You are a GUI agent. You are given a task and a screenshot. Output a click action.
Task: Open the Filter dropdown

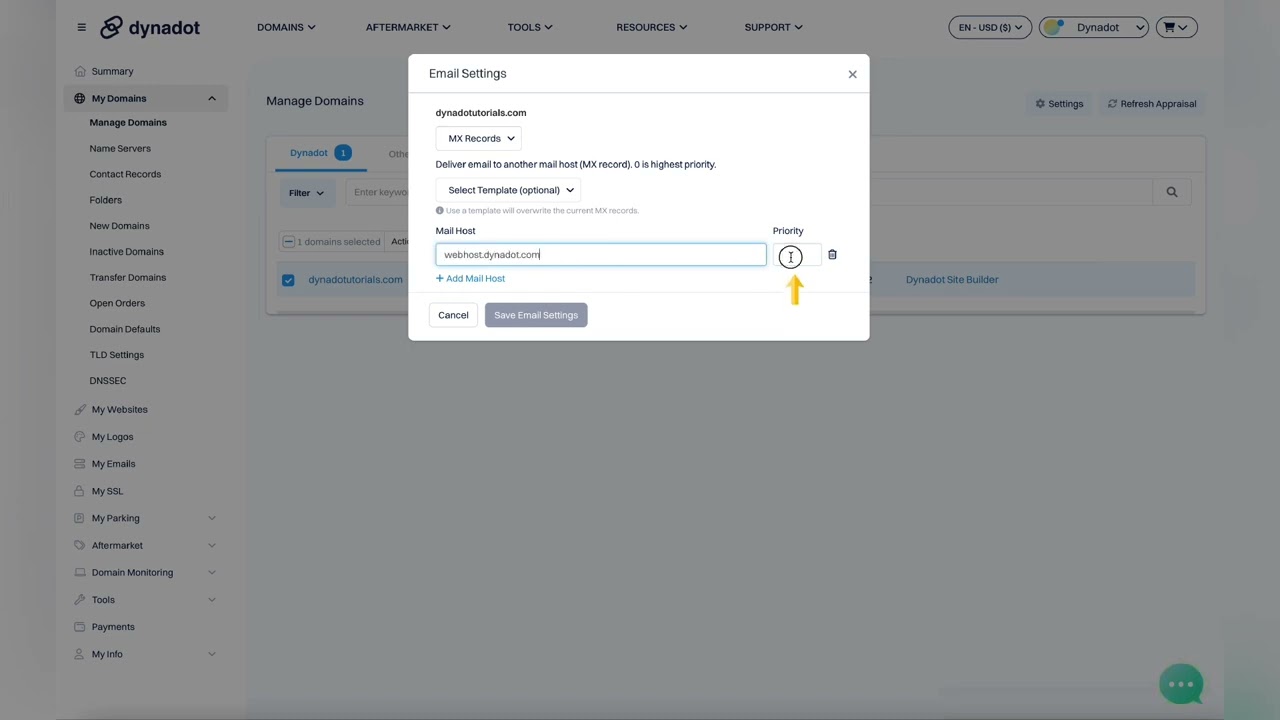(306, 193)
